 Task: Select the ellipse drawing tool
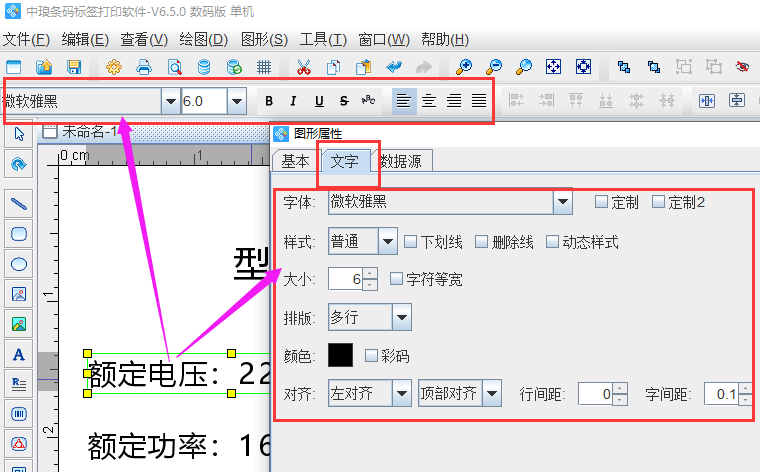coord(18,264)
